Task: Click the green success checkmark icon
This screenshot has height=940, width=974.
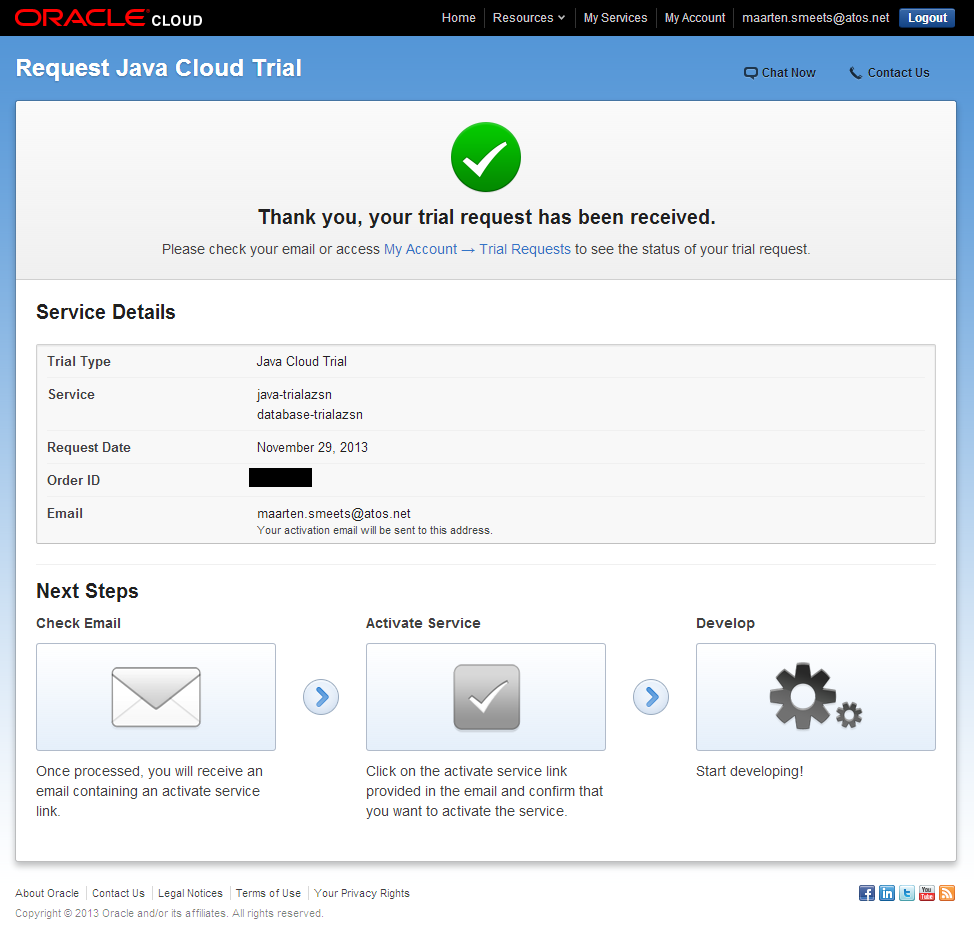Action: [486, 157]
